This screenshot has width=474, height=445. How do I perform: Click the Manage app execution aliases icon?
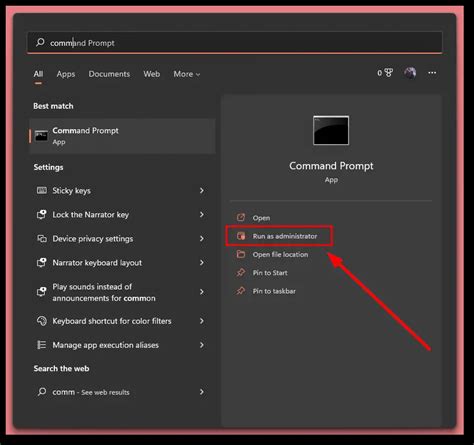click(41, 345)
